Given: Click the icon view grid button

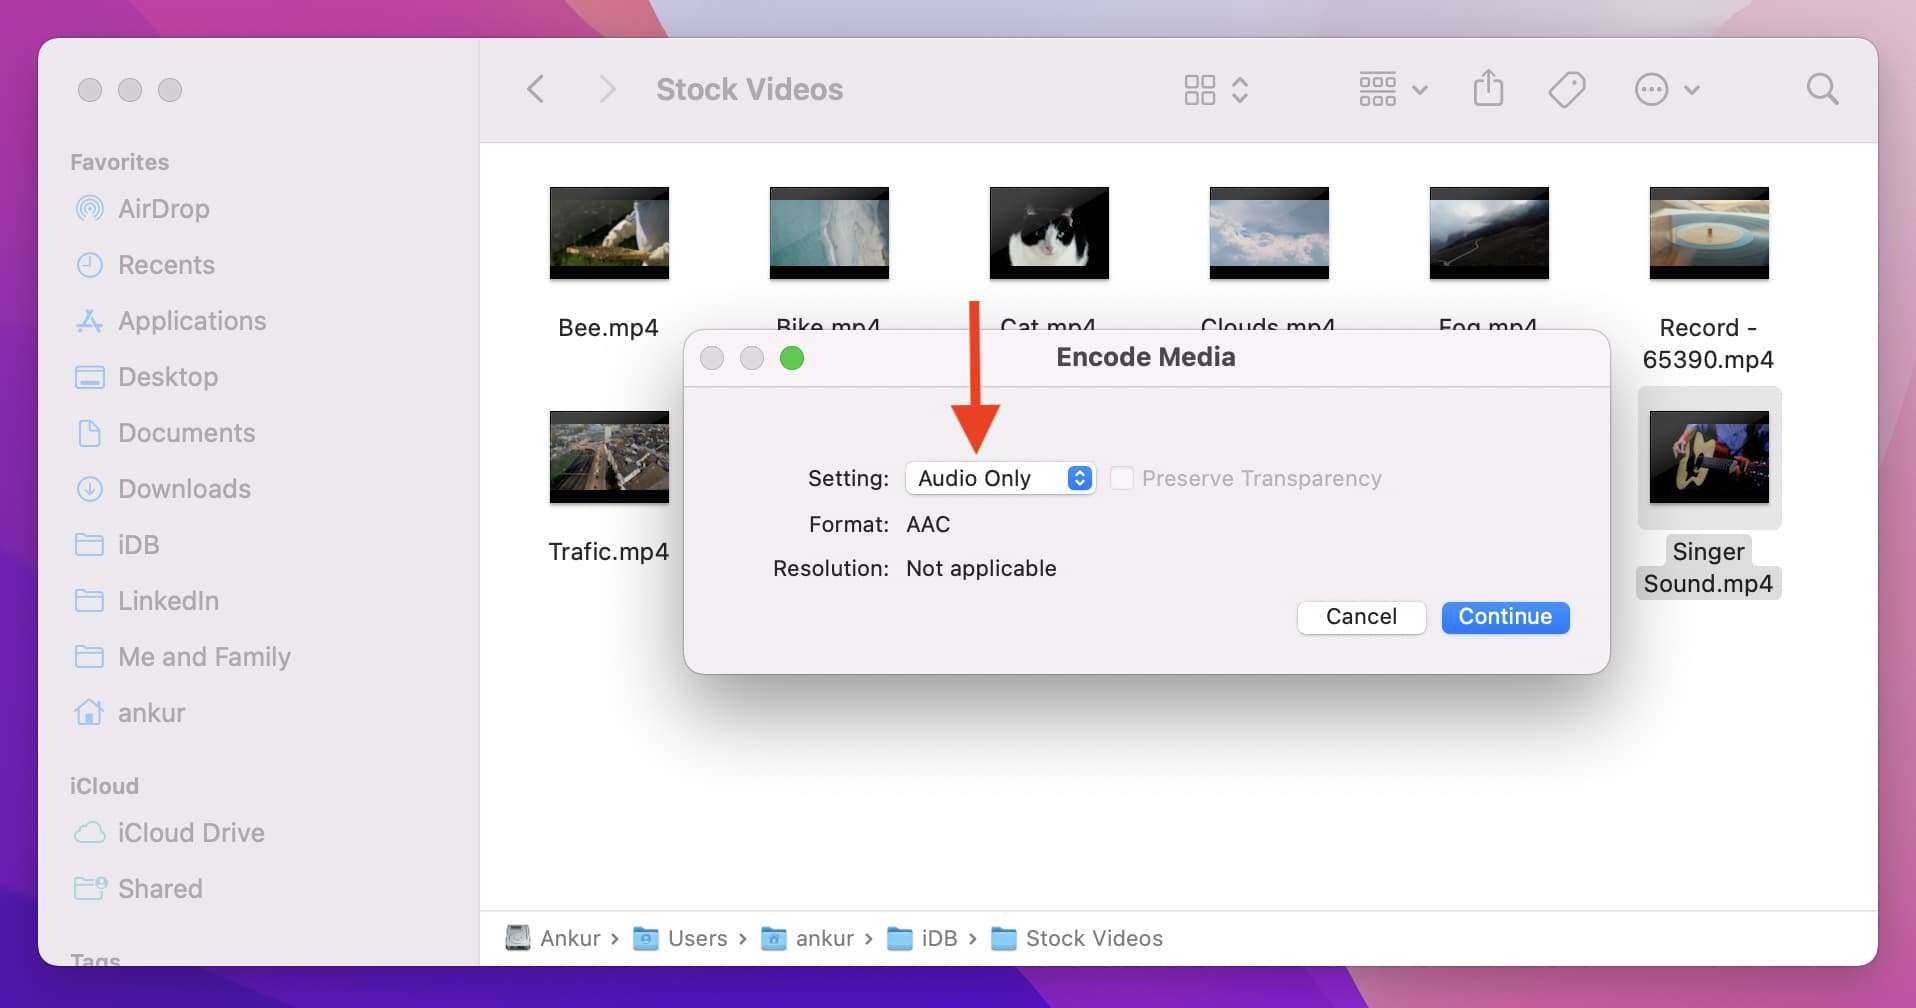Looking at the screenshot, I should [x=1200, y=89].
